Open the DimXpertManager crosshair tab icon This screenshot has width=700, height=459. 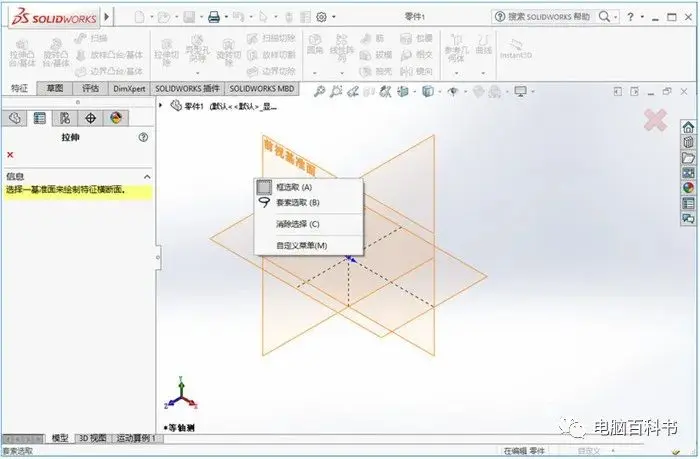pos(91,118)
